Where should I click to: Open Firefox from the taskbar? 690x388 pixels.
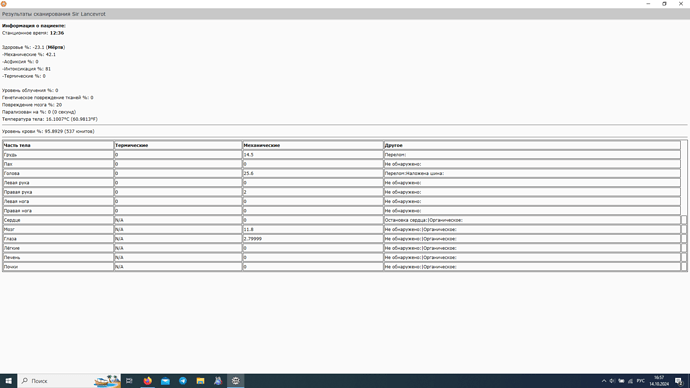pos(147,381)
